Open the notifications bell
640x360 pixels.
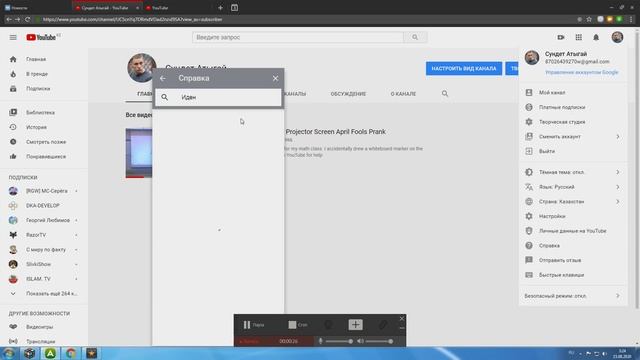point(596,37)
